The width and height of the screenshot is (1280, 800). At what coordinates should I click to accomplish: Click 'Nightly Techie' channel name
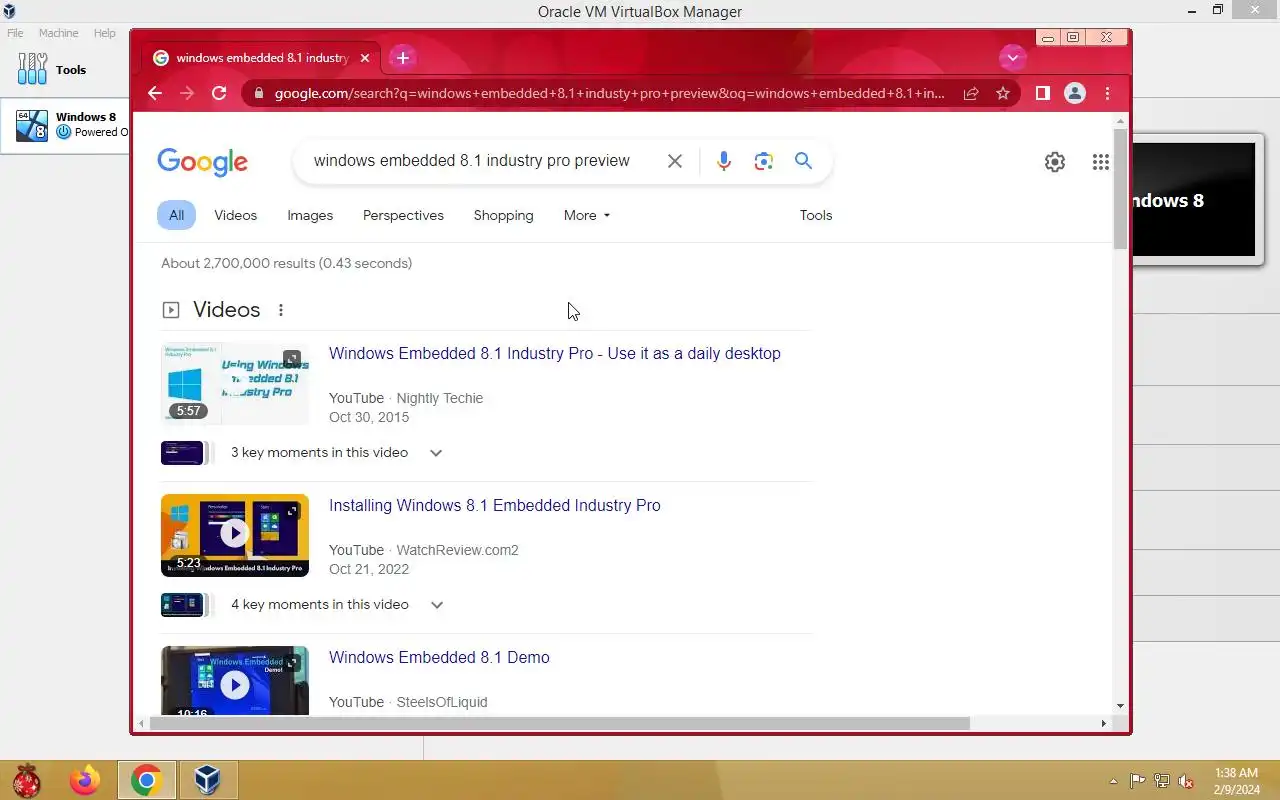(440, 398)
